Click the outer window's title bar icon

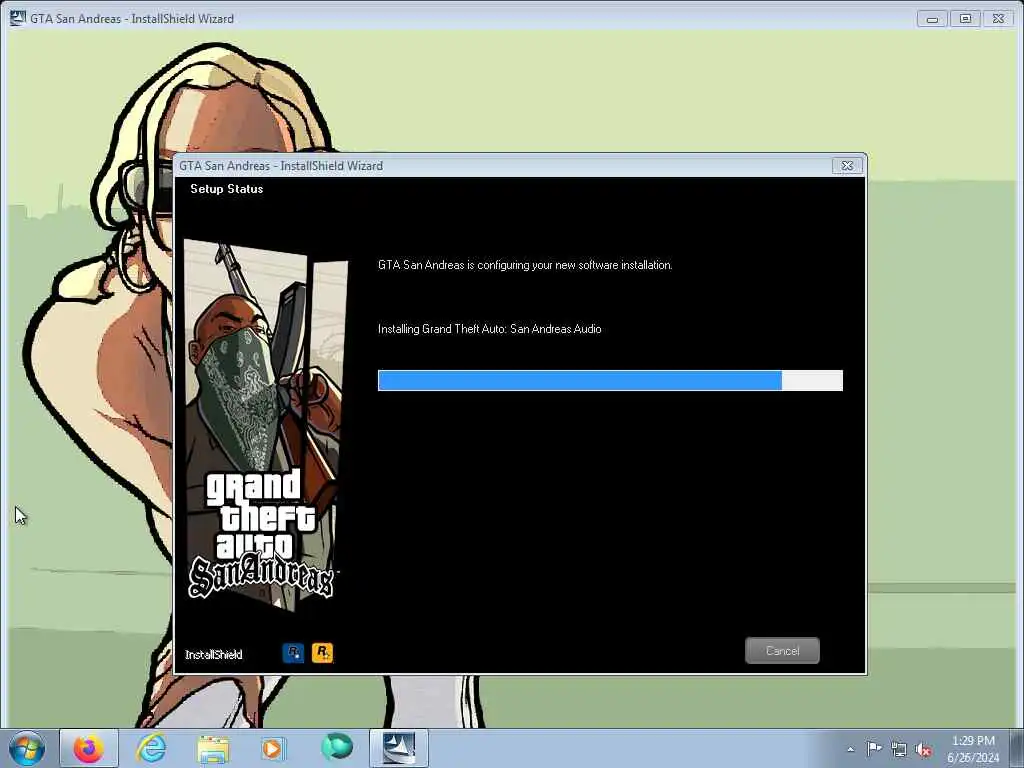[18, 18]
